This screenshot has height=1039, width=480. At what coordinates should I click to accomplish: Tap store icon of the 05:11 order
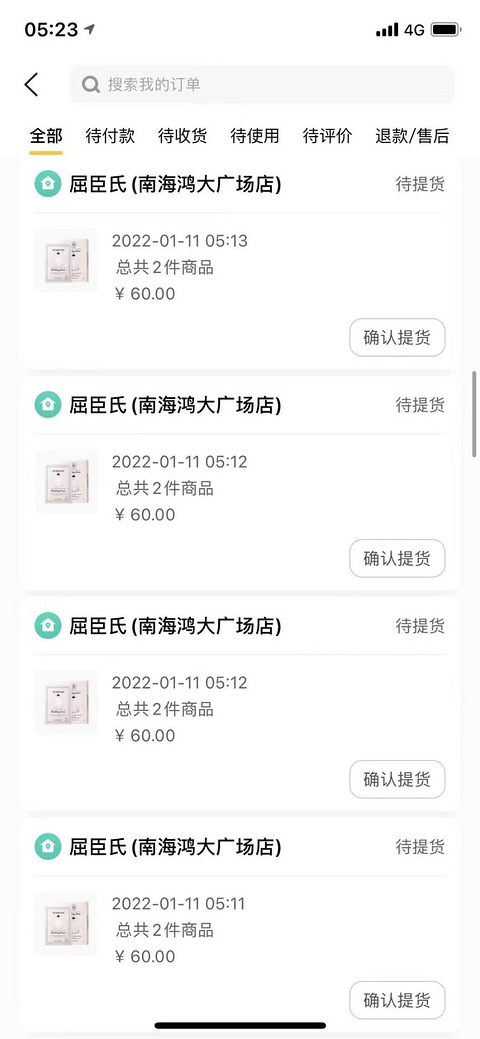(48, 846)
